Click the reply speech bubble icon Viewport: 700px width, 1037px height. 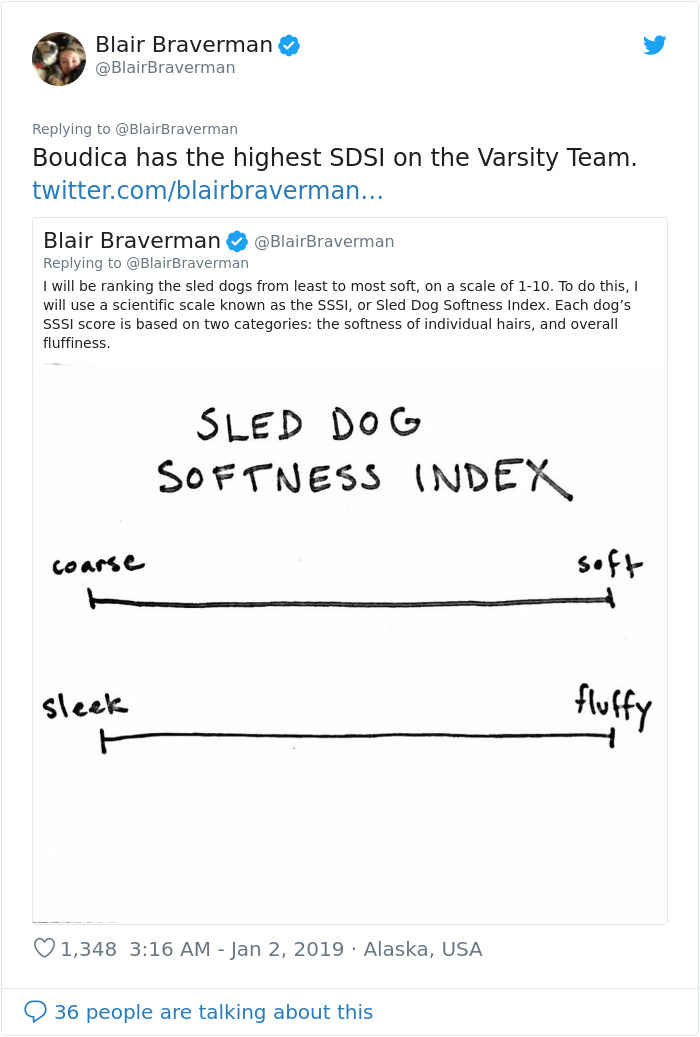(x=38, y=1013)
